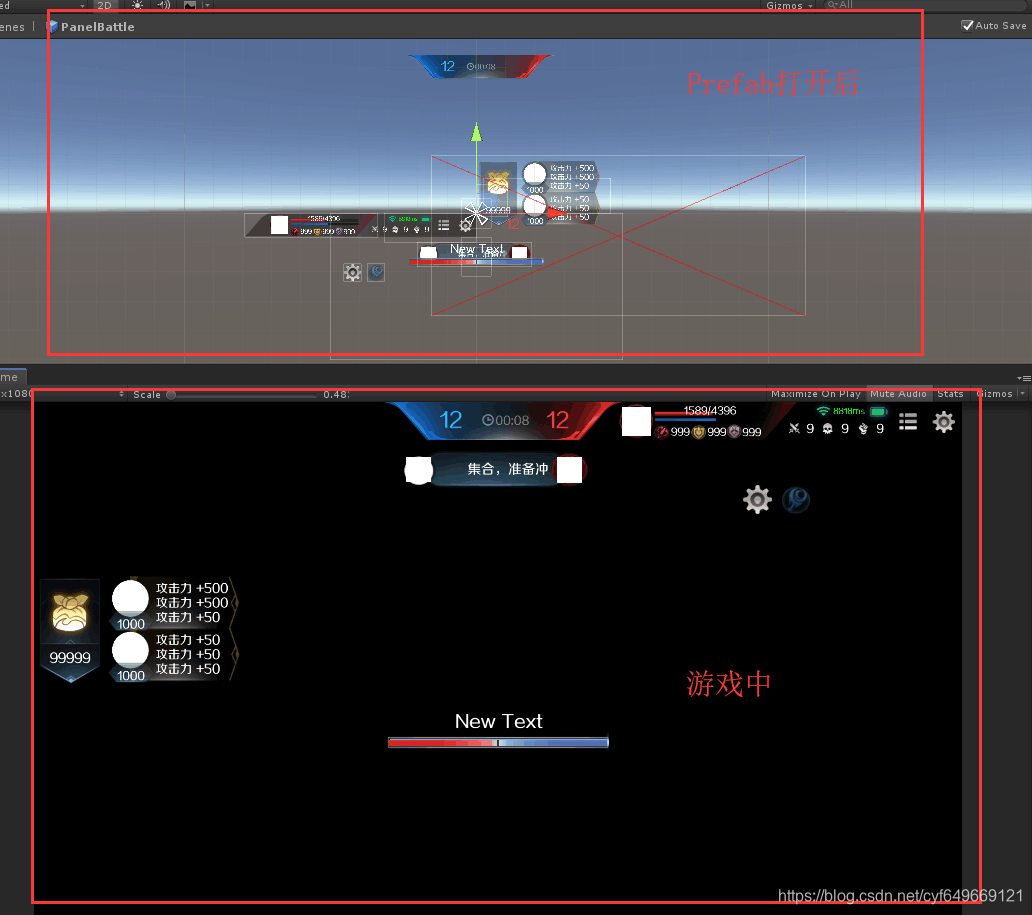Image resolution: width=1032 pixels, height=915 pixels.
Task: Click the white circle beside 集合，准备冲
Action: (x=419, y=470)
